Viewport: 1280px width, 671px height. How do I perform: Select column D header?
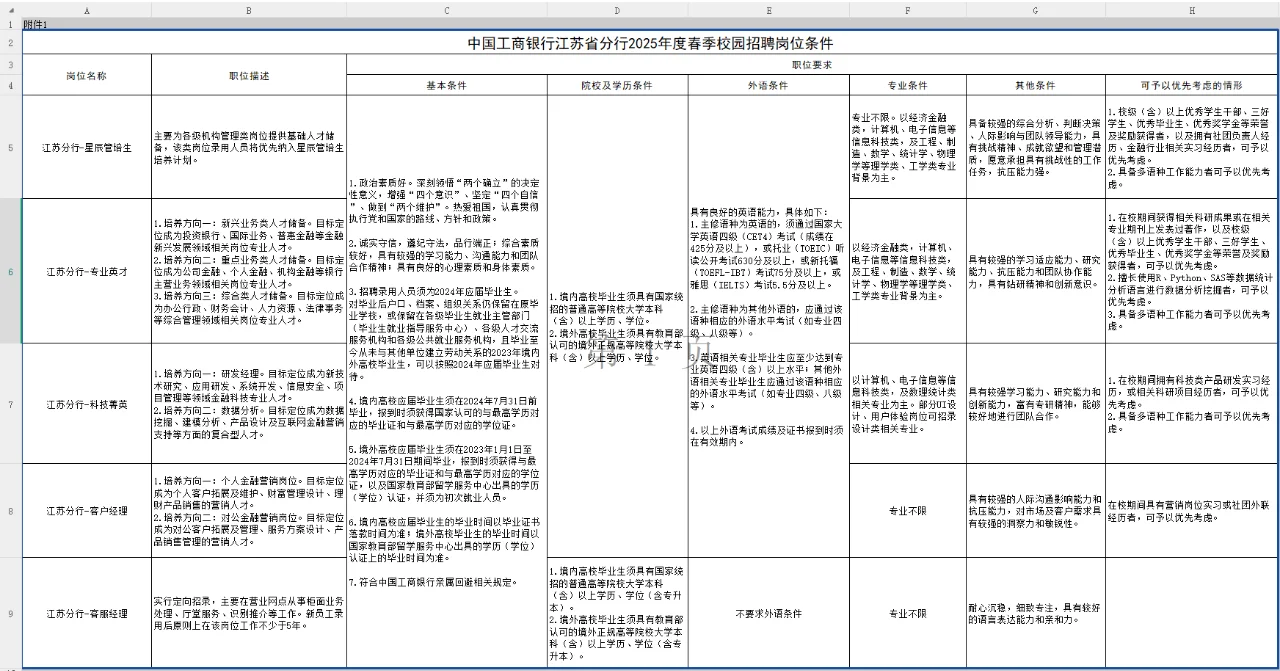click(x=617, y=10)
